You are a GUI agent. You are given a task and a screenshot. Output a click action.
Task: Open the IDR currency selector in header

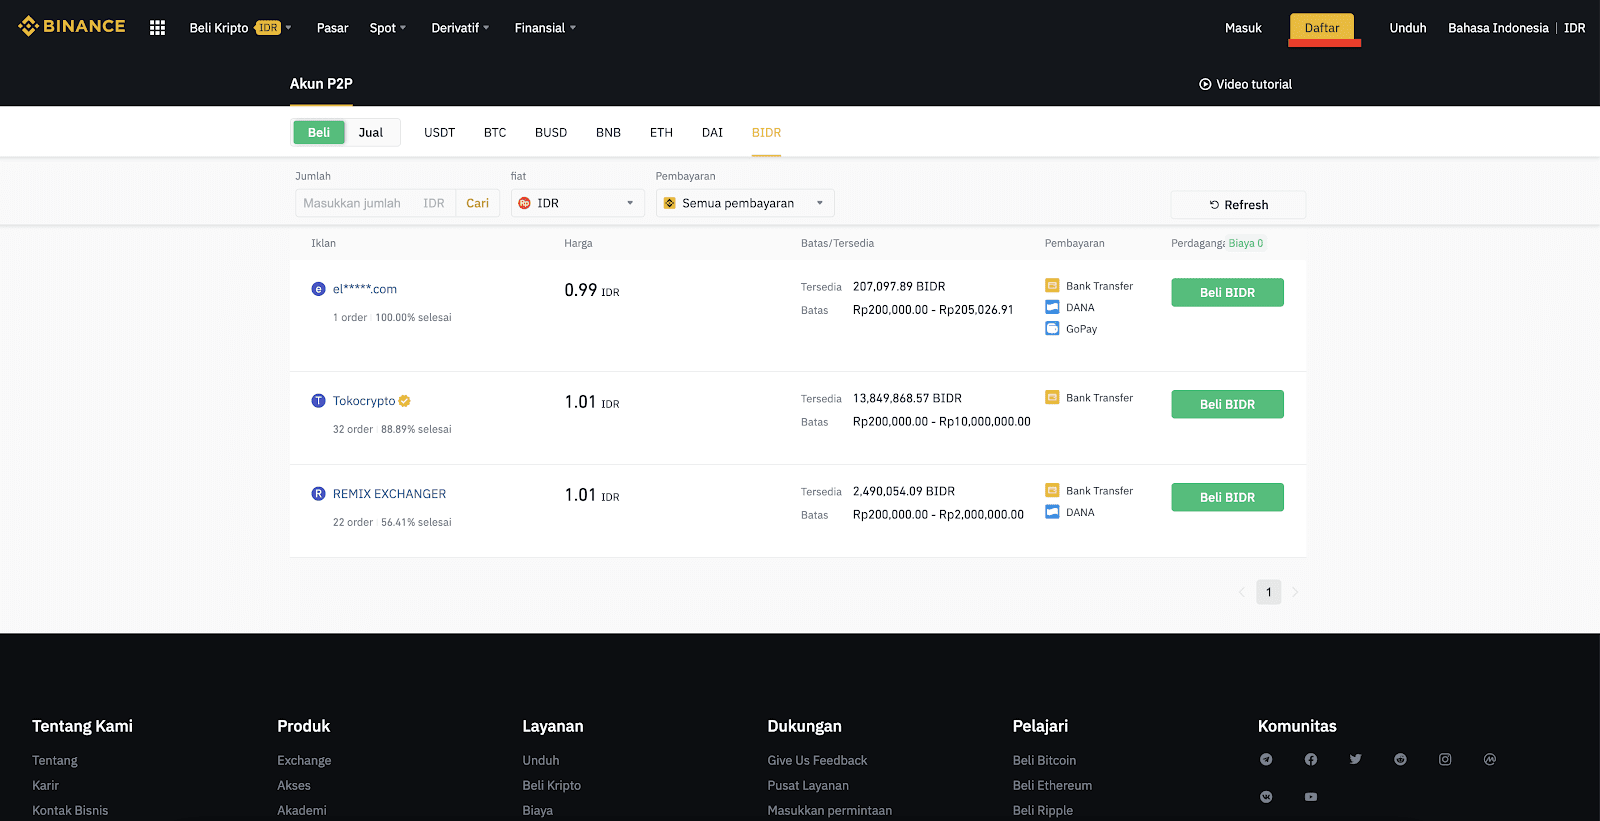point(1575,28)
